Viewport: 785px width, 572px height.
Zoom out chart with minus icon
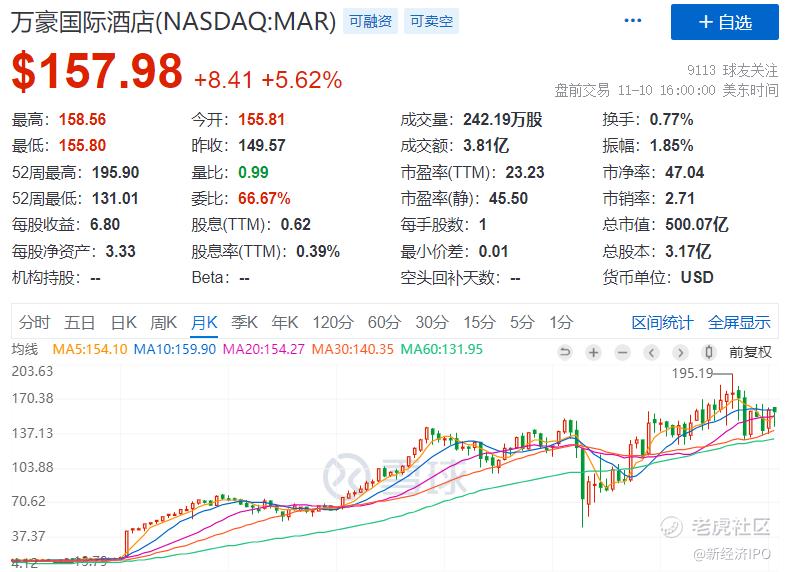(x=622, y=352)
